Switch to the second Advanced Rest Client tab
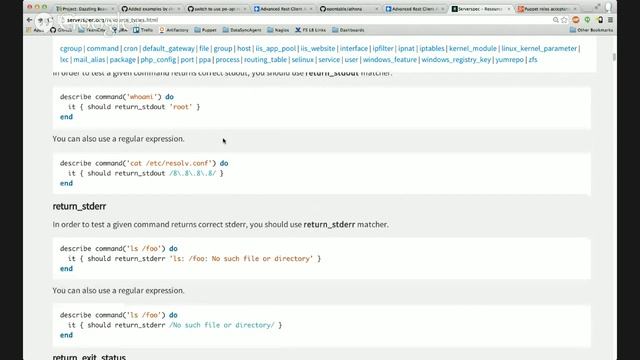The width and height of the screenshot is (640, 360). [x=416, y=9]
